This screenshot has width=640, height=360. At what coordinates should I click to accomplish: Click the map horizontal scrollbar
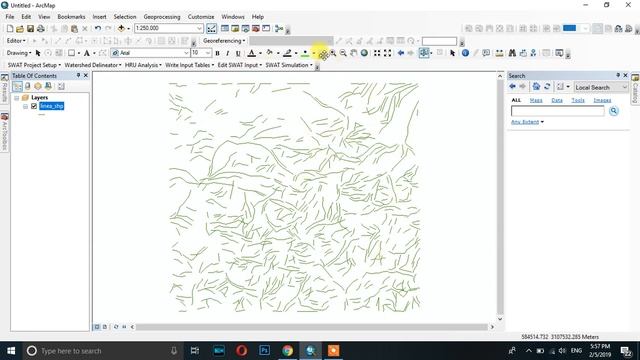[x=312, y=327]
